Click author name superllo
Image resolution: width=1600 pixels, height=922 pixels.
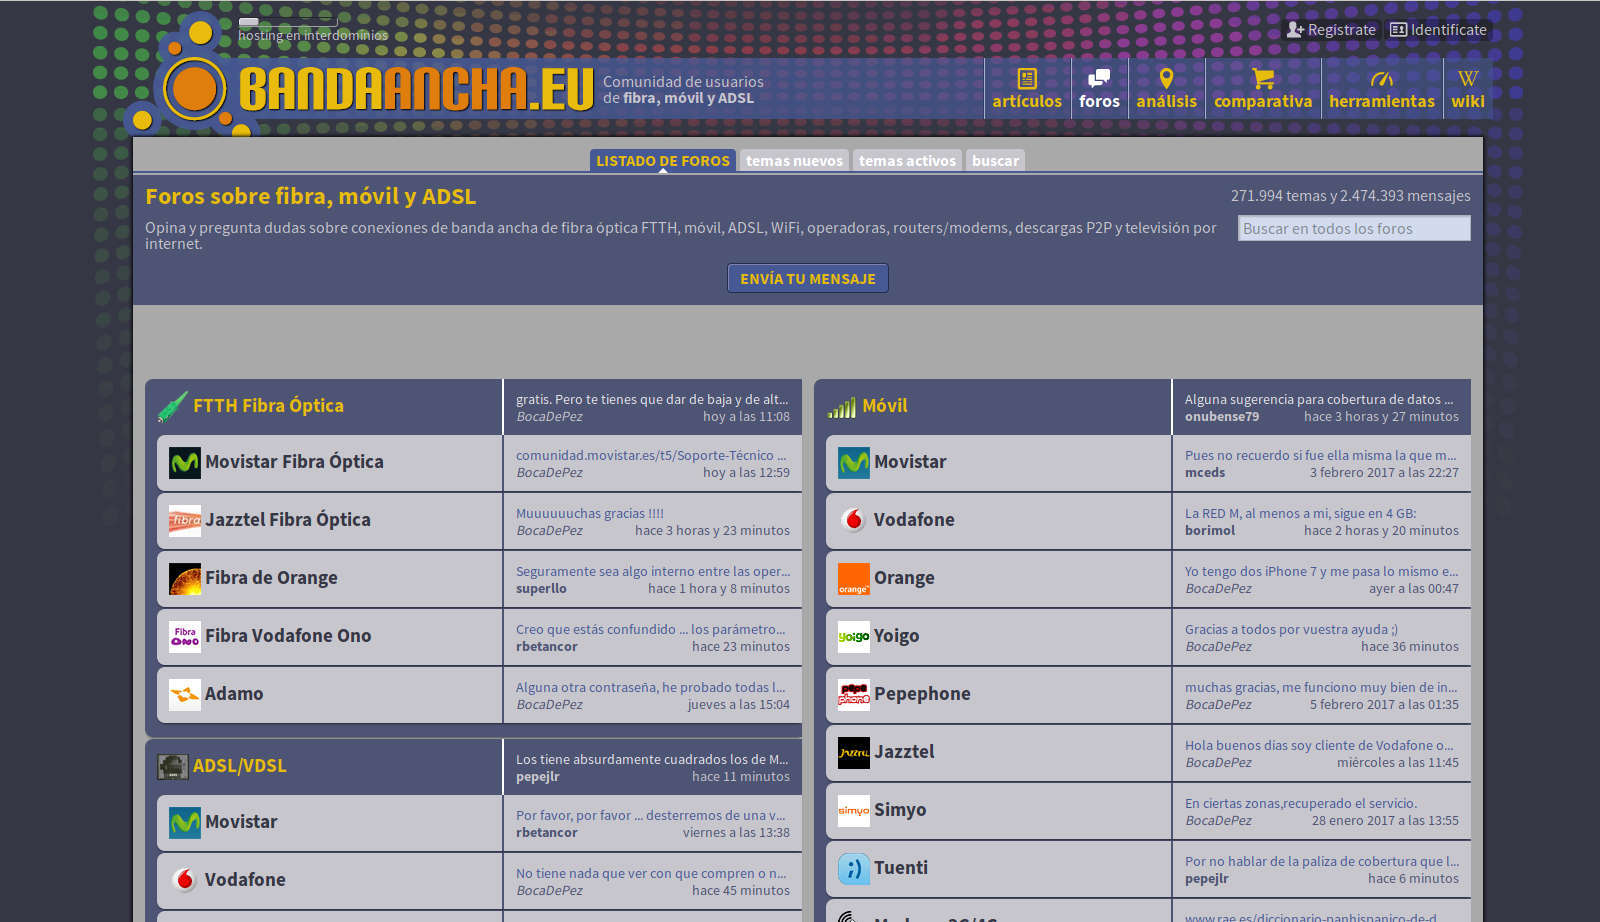point(541,589)
